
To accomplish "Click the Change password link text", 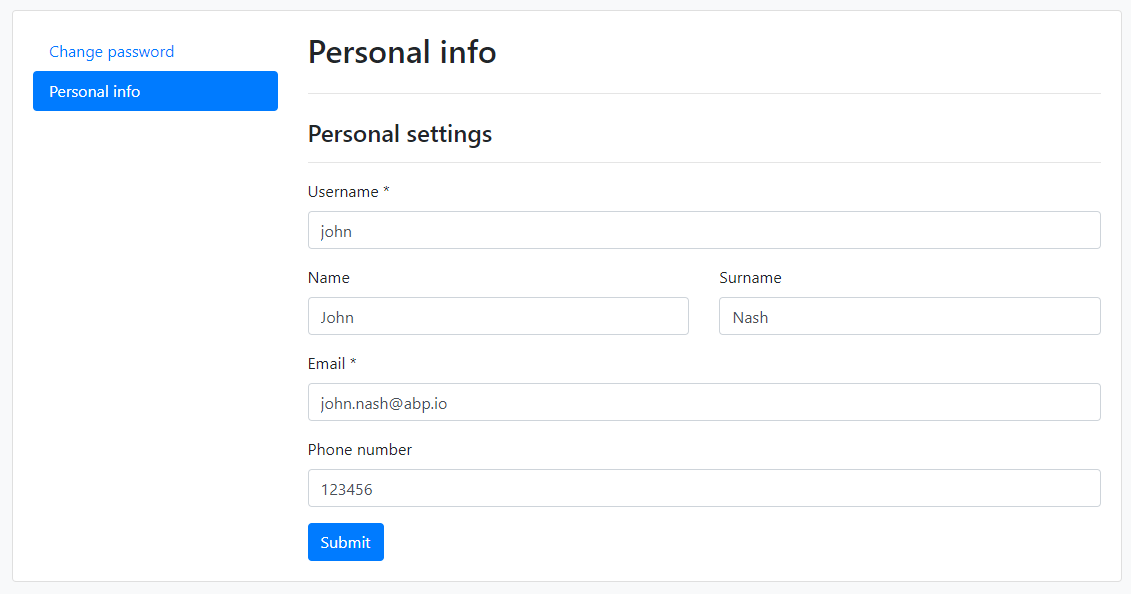I will [111, 51].
